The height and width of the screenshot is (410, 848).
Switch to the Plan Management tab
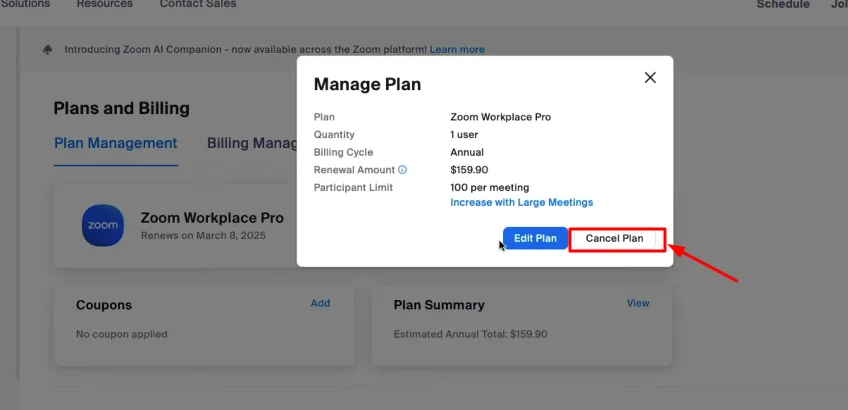[116, 143]
